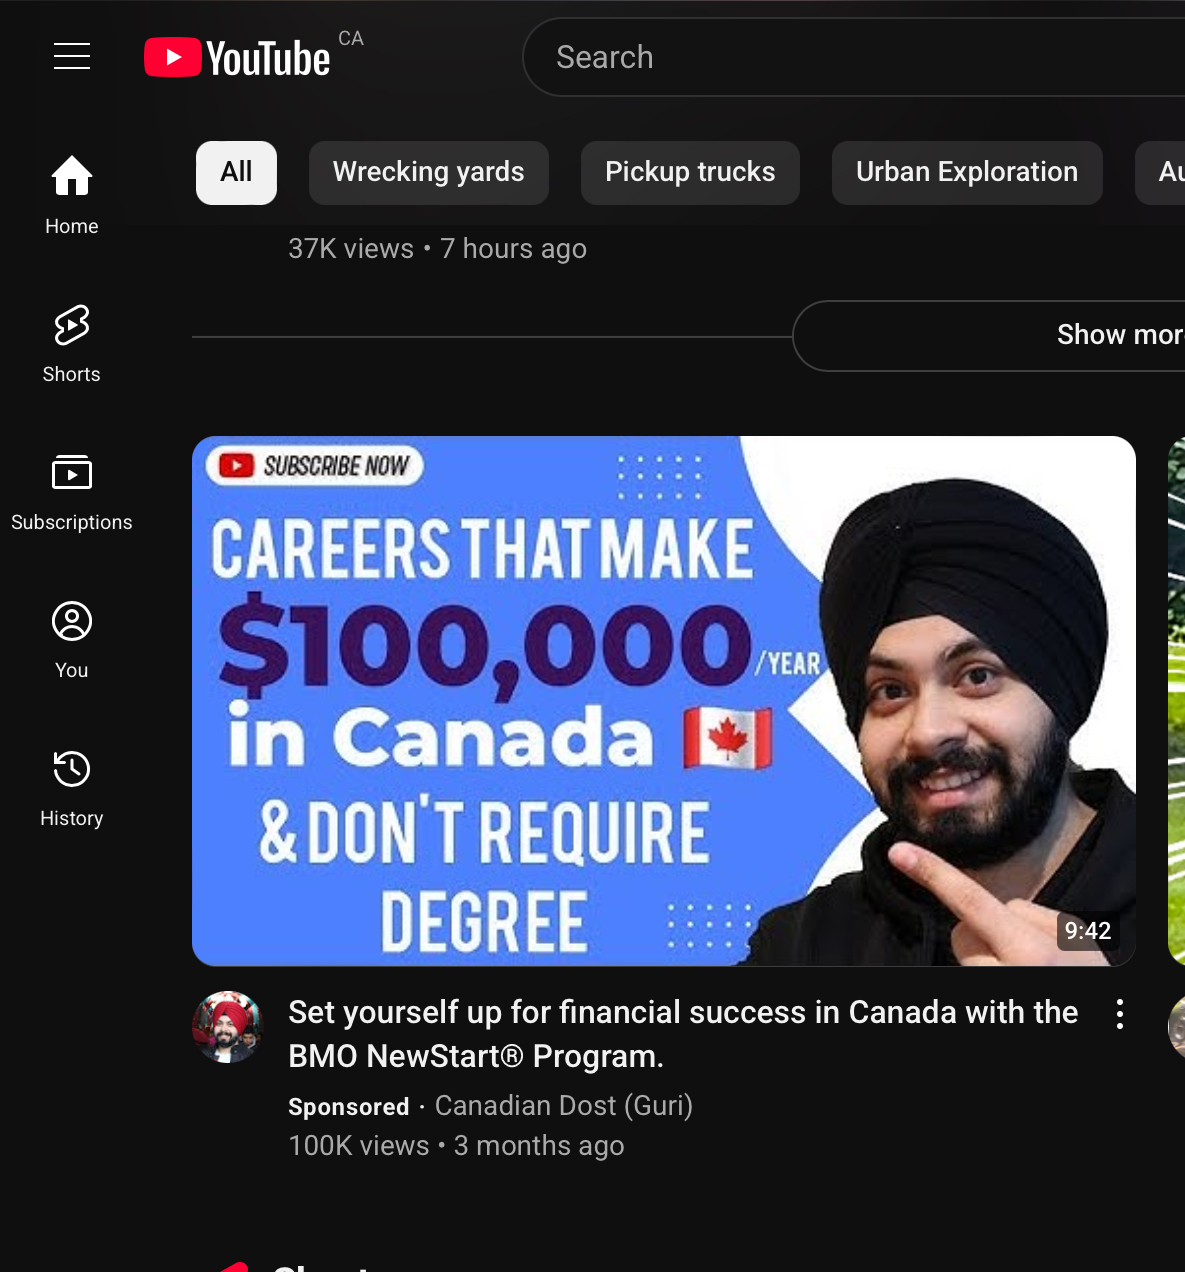Open the three-dot menu for BMO ad

coord(1120,1014)
